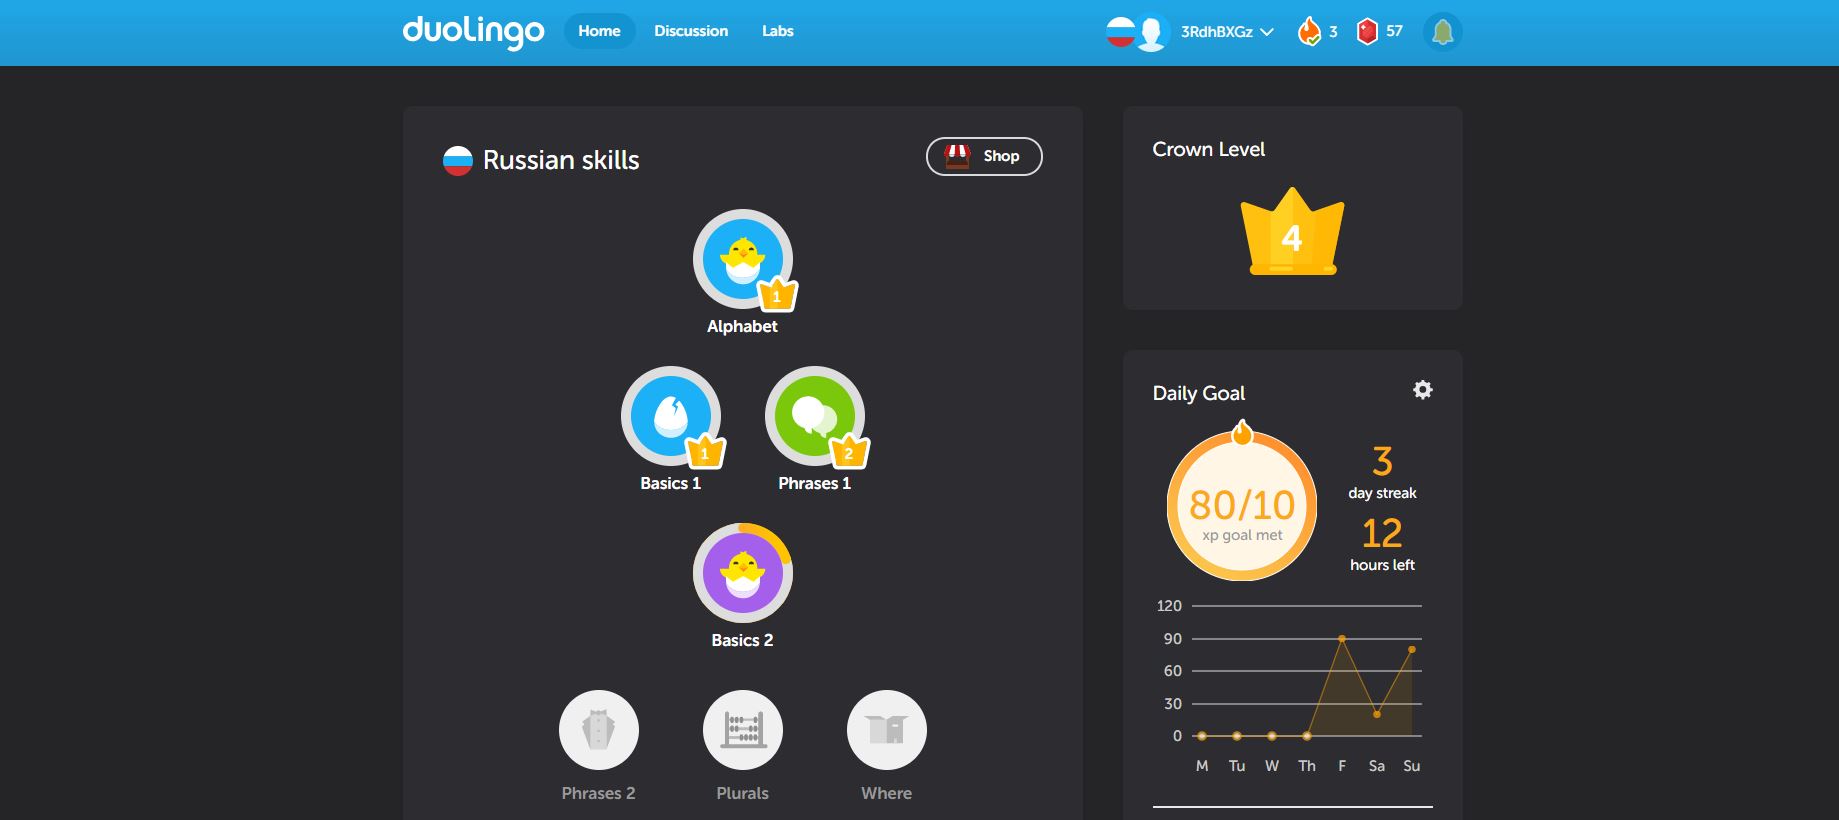Image resolution: width=1839 pixels, height=820 pixels.
Task: Click the Russian flag course icon in header
Action: click(1120, 32)
